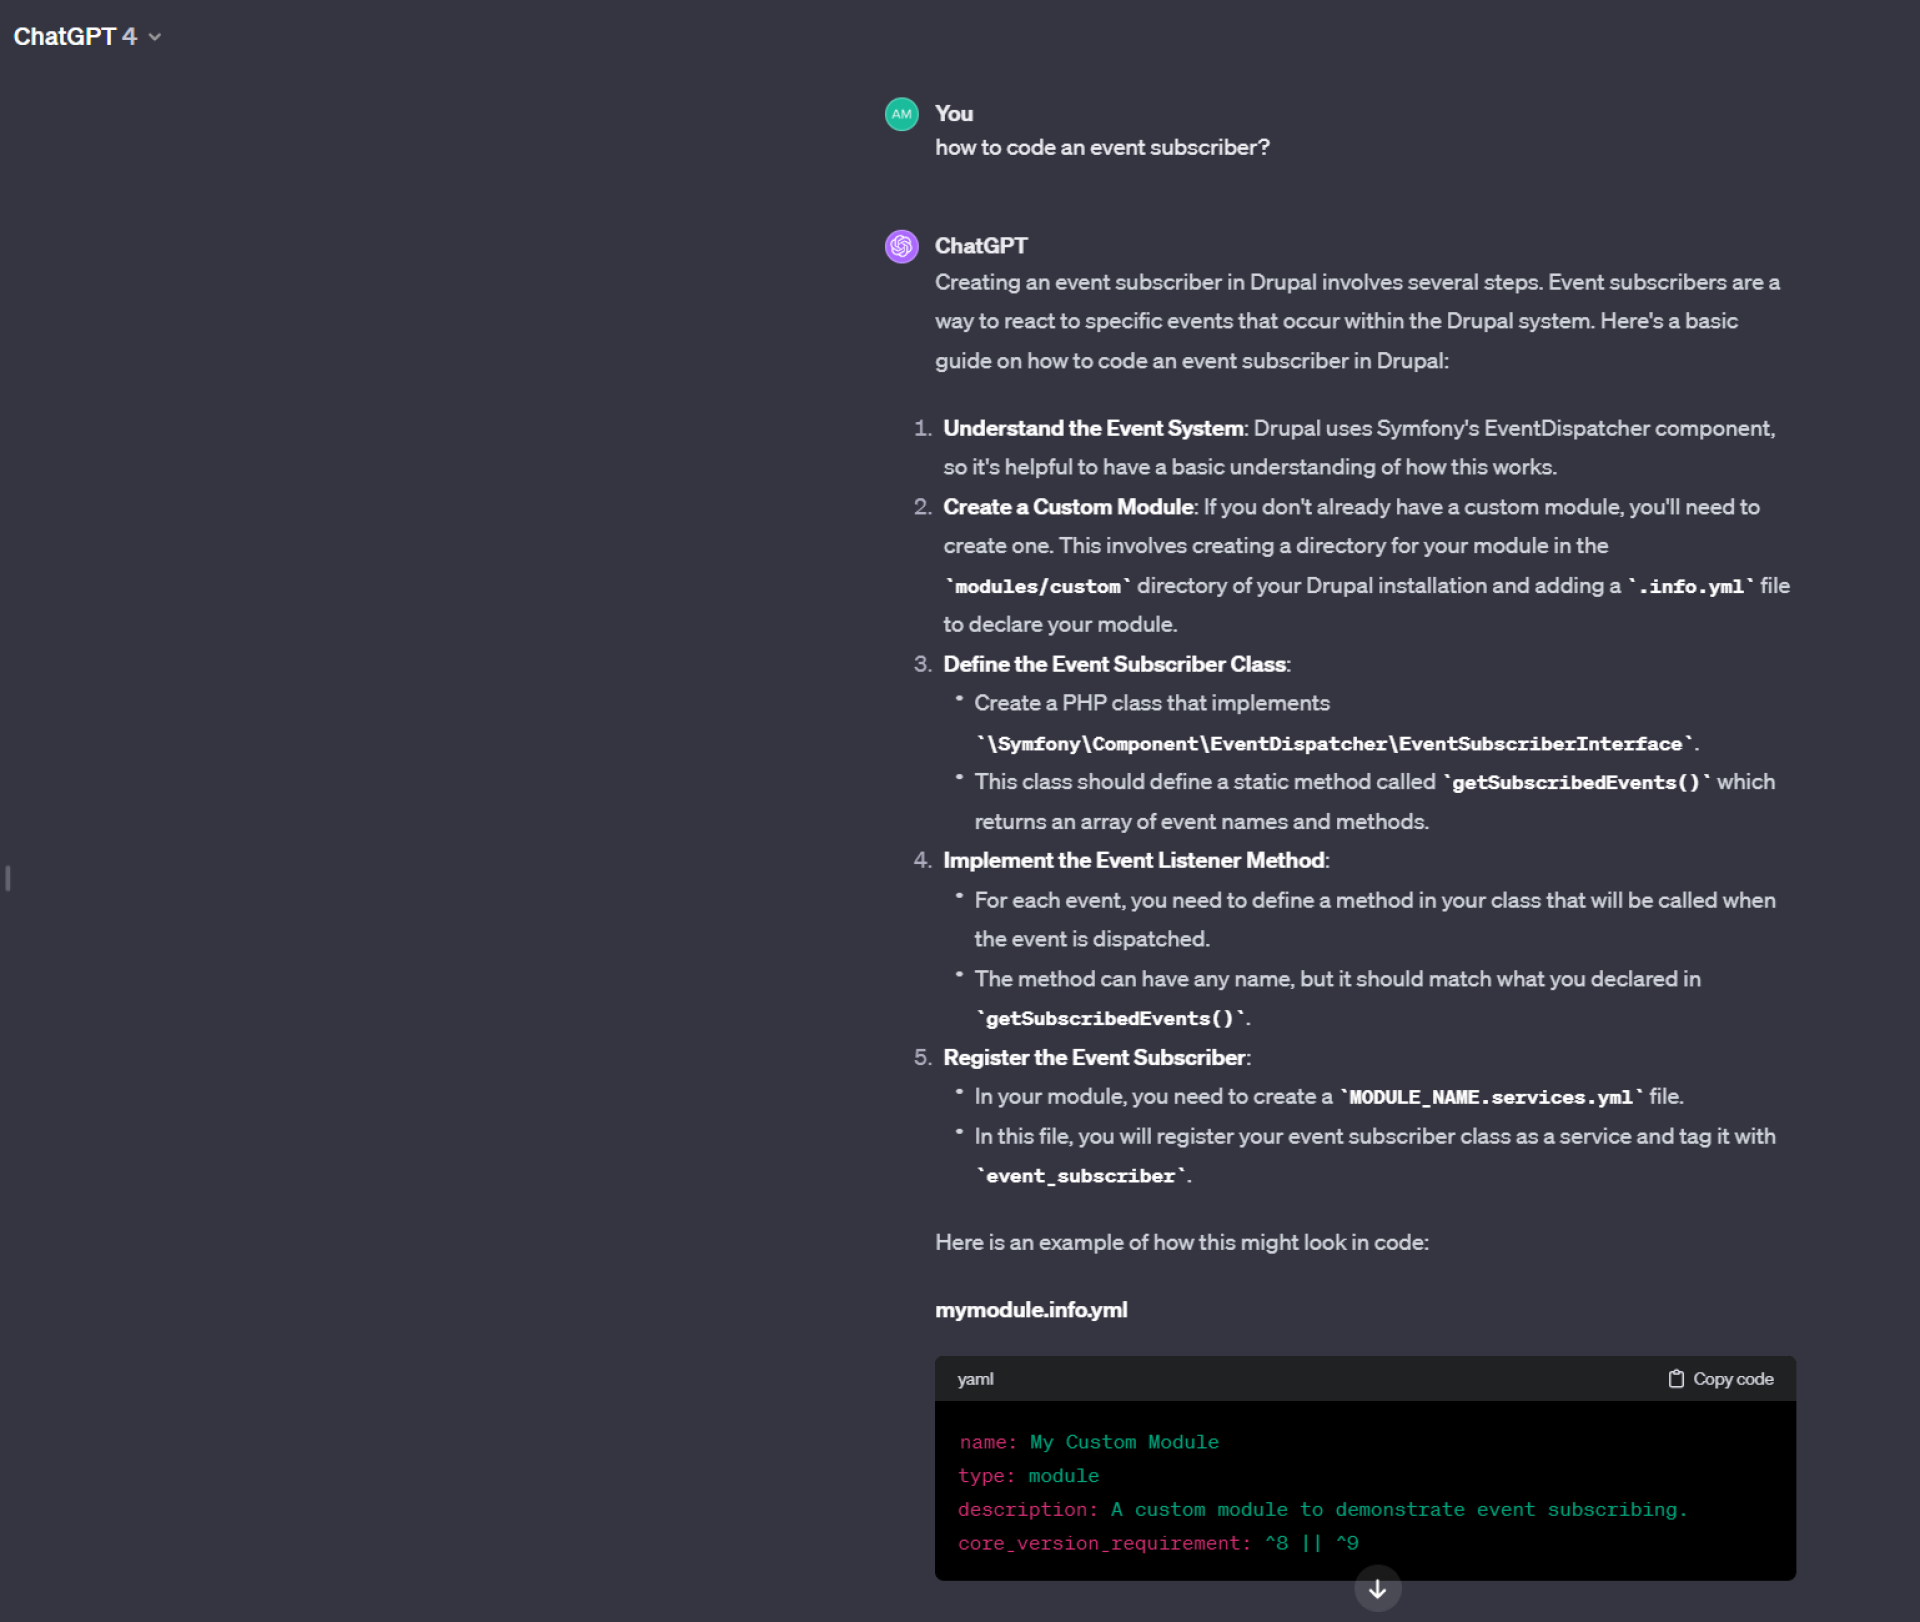
Task: Click the chevron next to ChatGPT 4
Action: (154, 37)
